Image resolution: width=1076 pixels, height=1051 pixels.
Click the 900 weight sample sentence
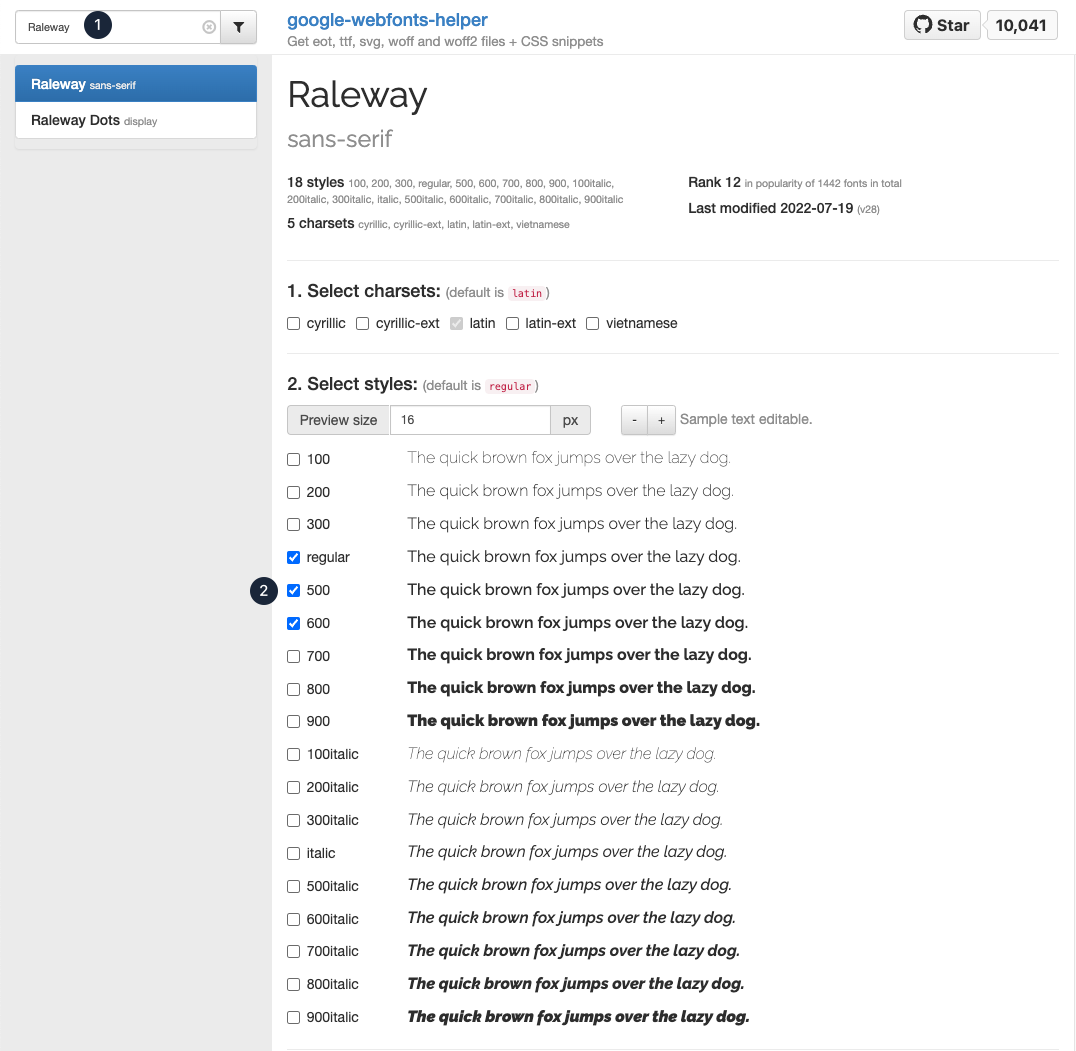coord(583,720)
